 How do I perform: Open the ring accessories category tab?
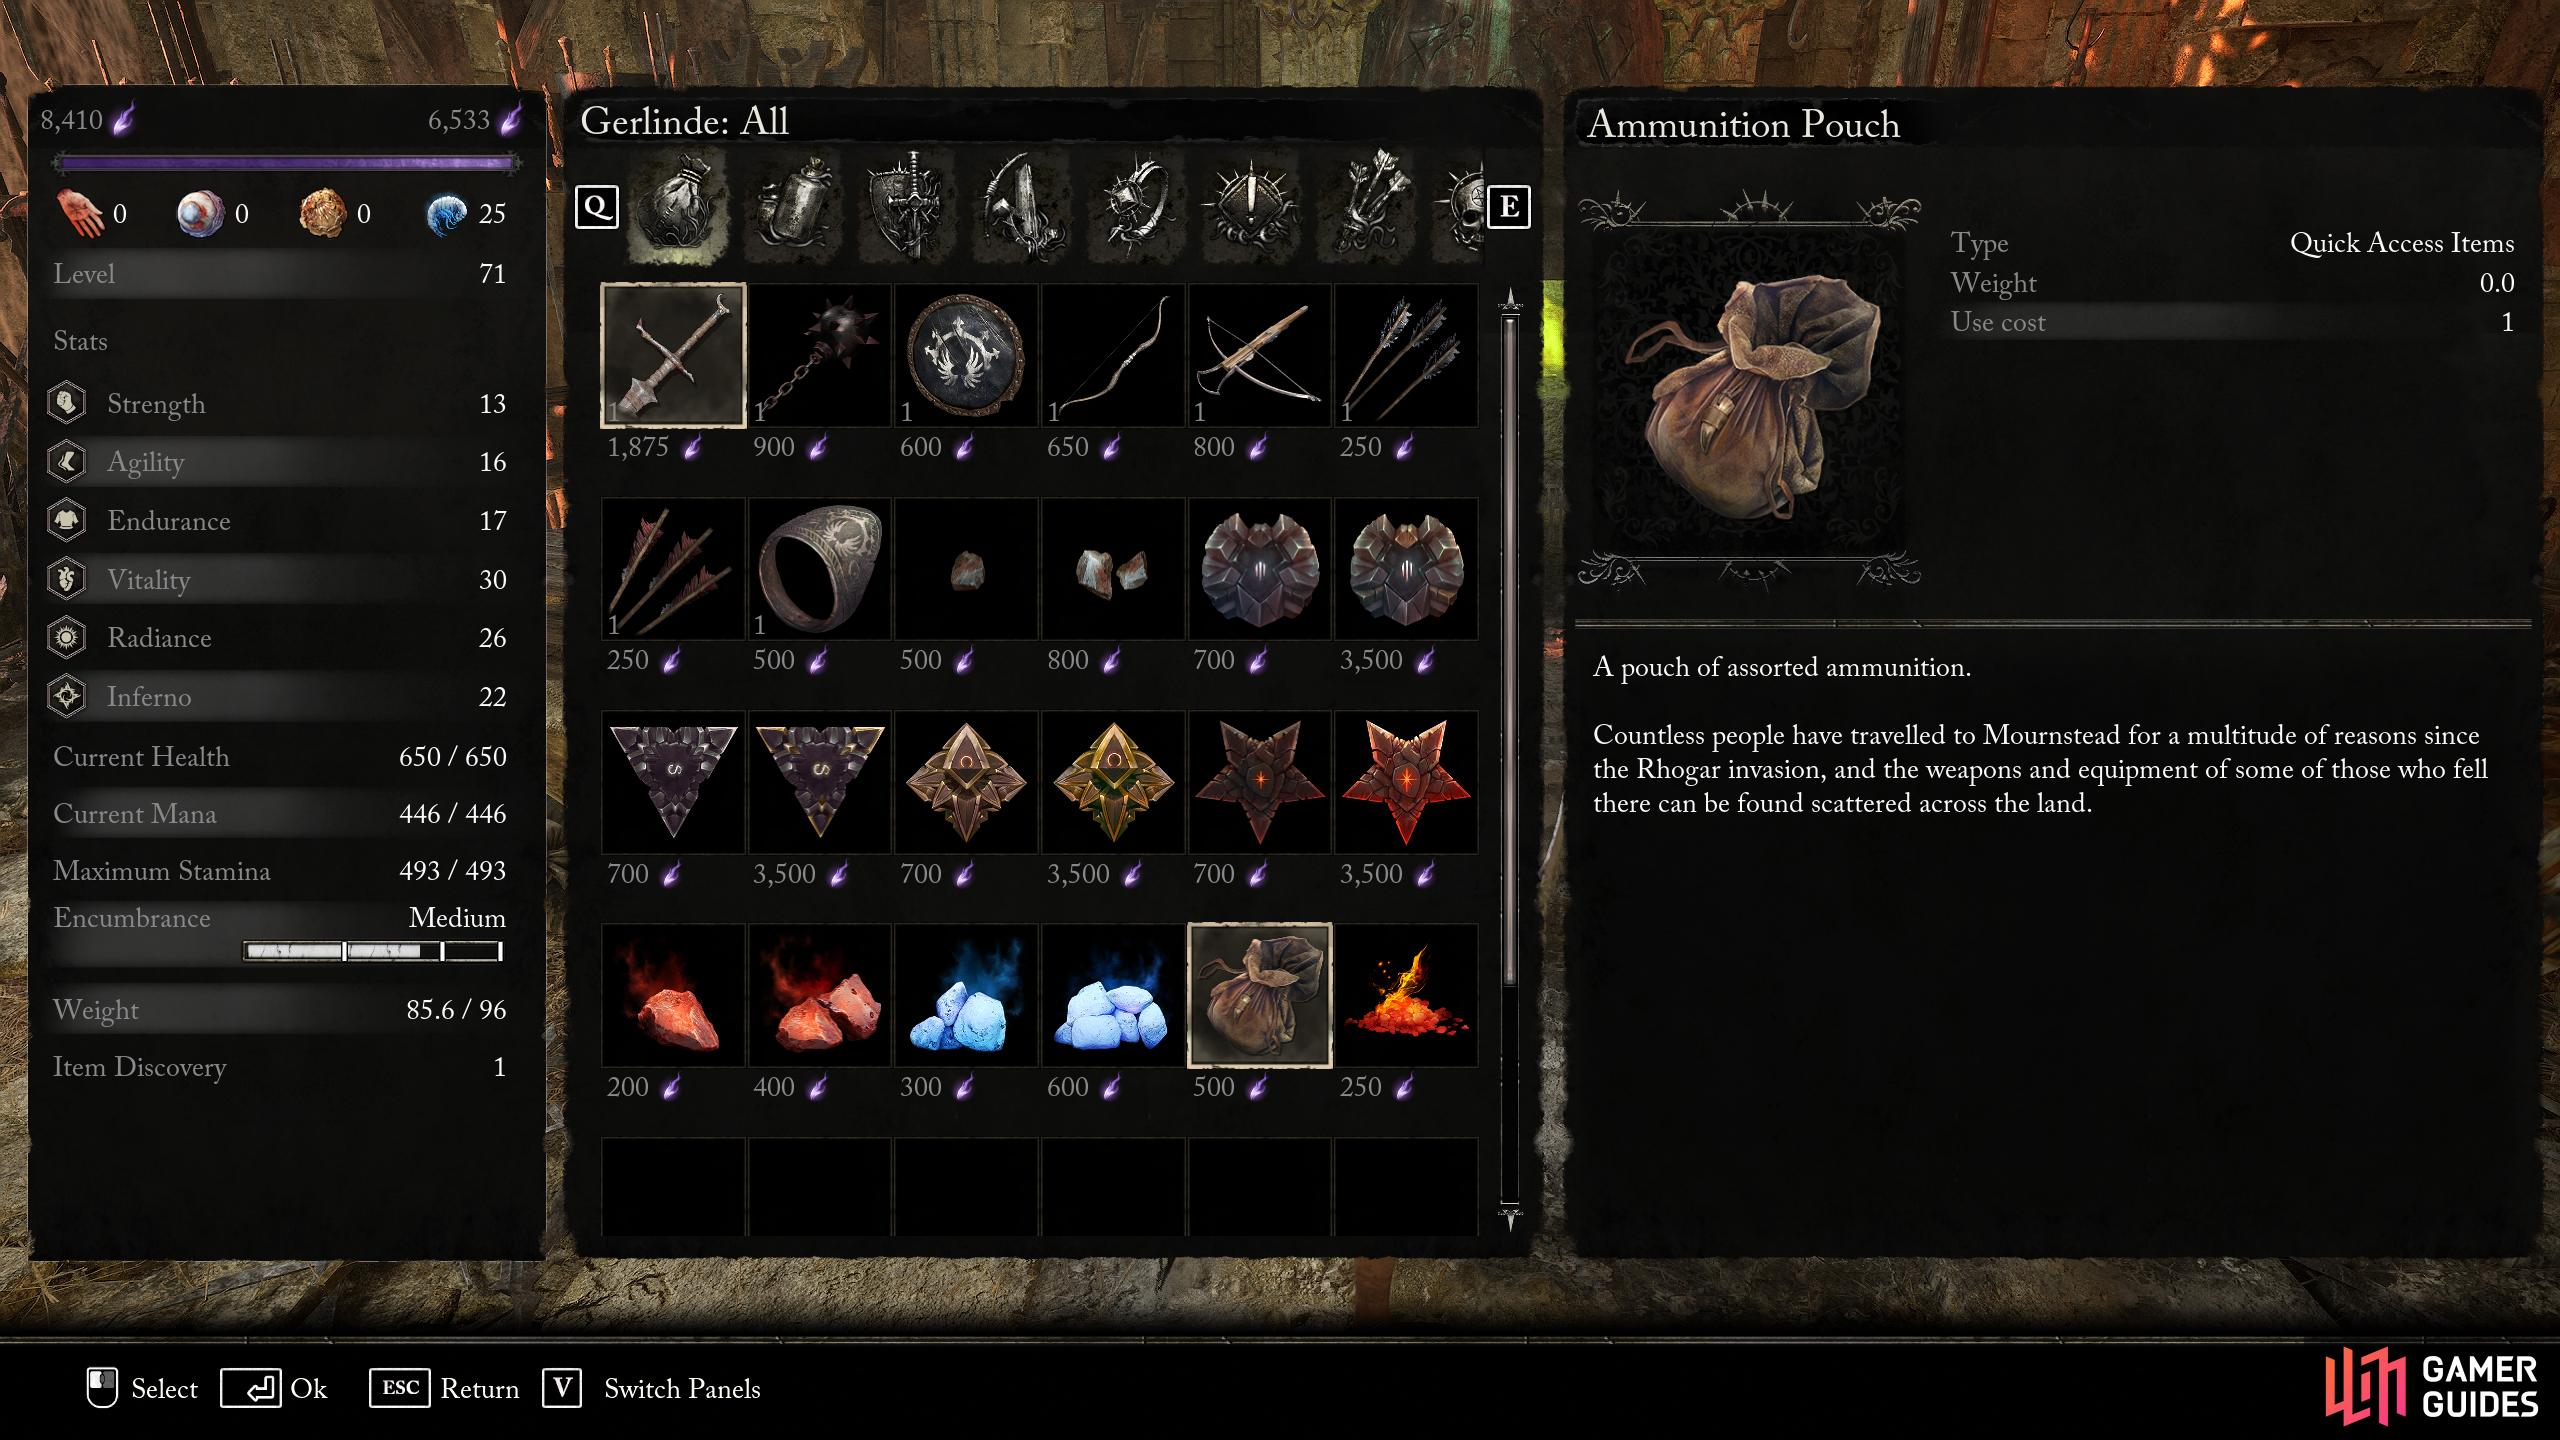click(1138, 208)
